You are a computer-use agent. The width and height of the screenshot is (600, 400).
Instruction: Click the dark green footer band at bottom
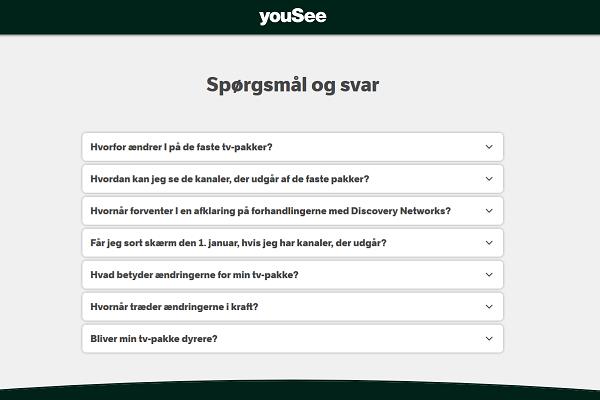pos(300,393)
